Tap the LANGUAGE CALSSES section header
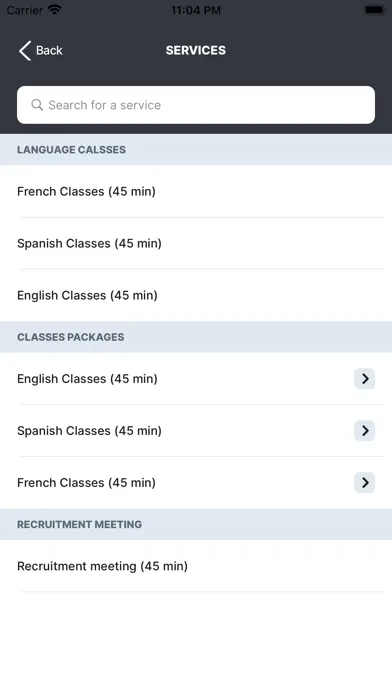 196,150
